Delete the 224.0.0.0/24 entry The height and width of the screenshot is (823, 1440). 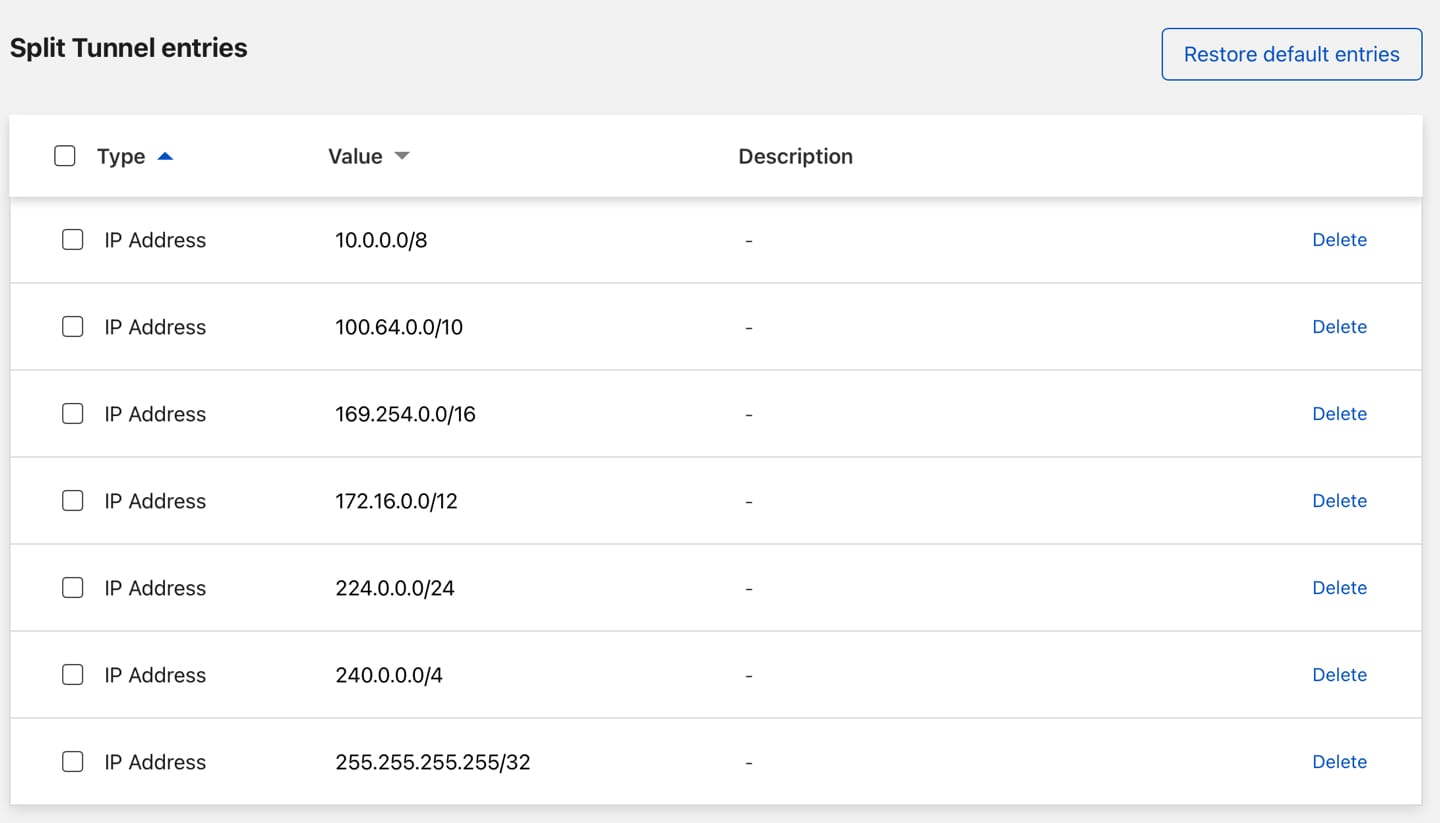1340,587
